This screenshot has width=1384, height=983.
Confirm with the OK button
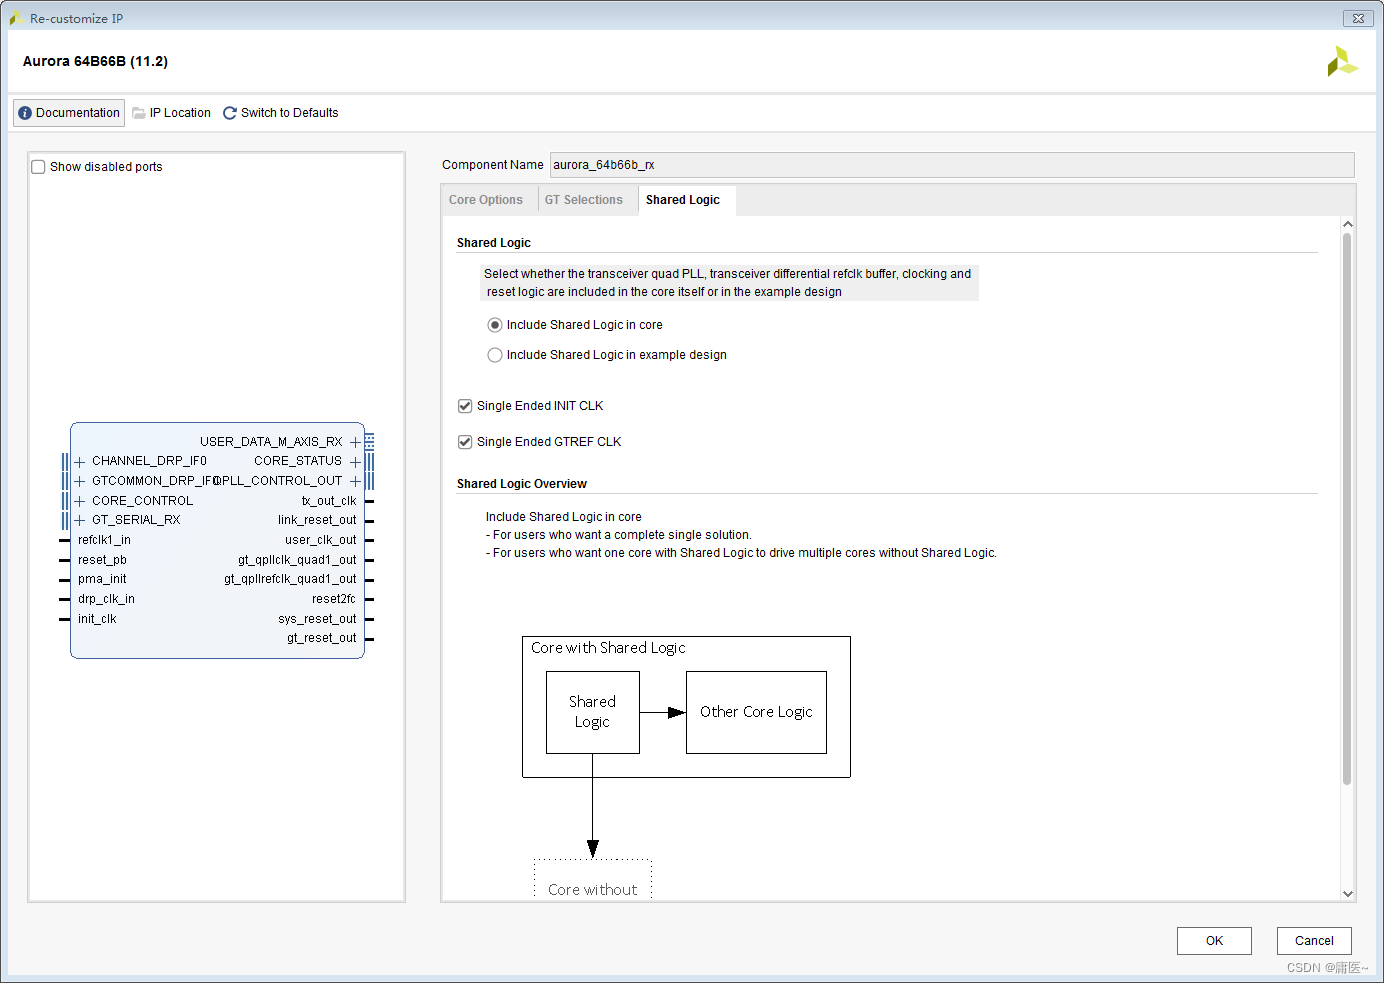[1214, 941]
